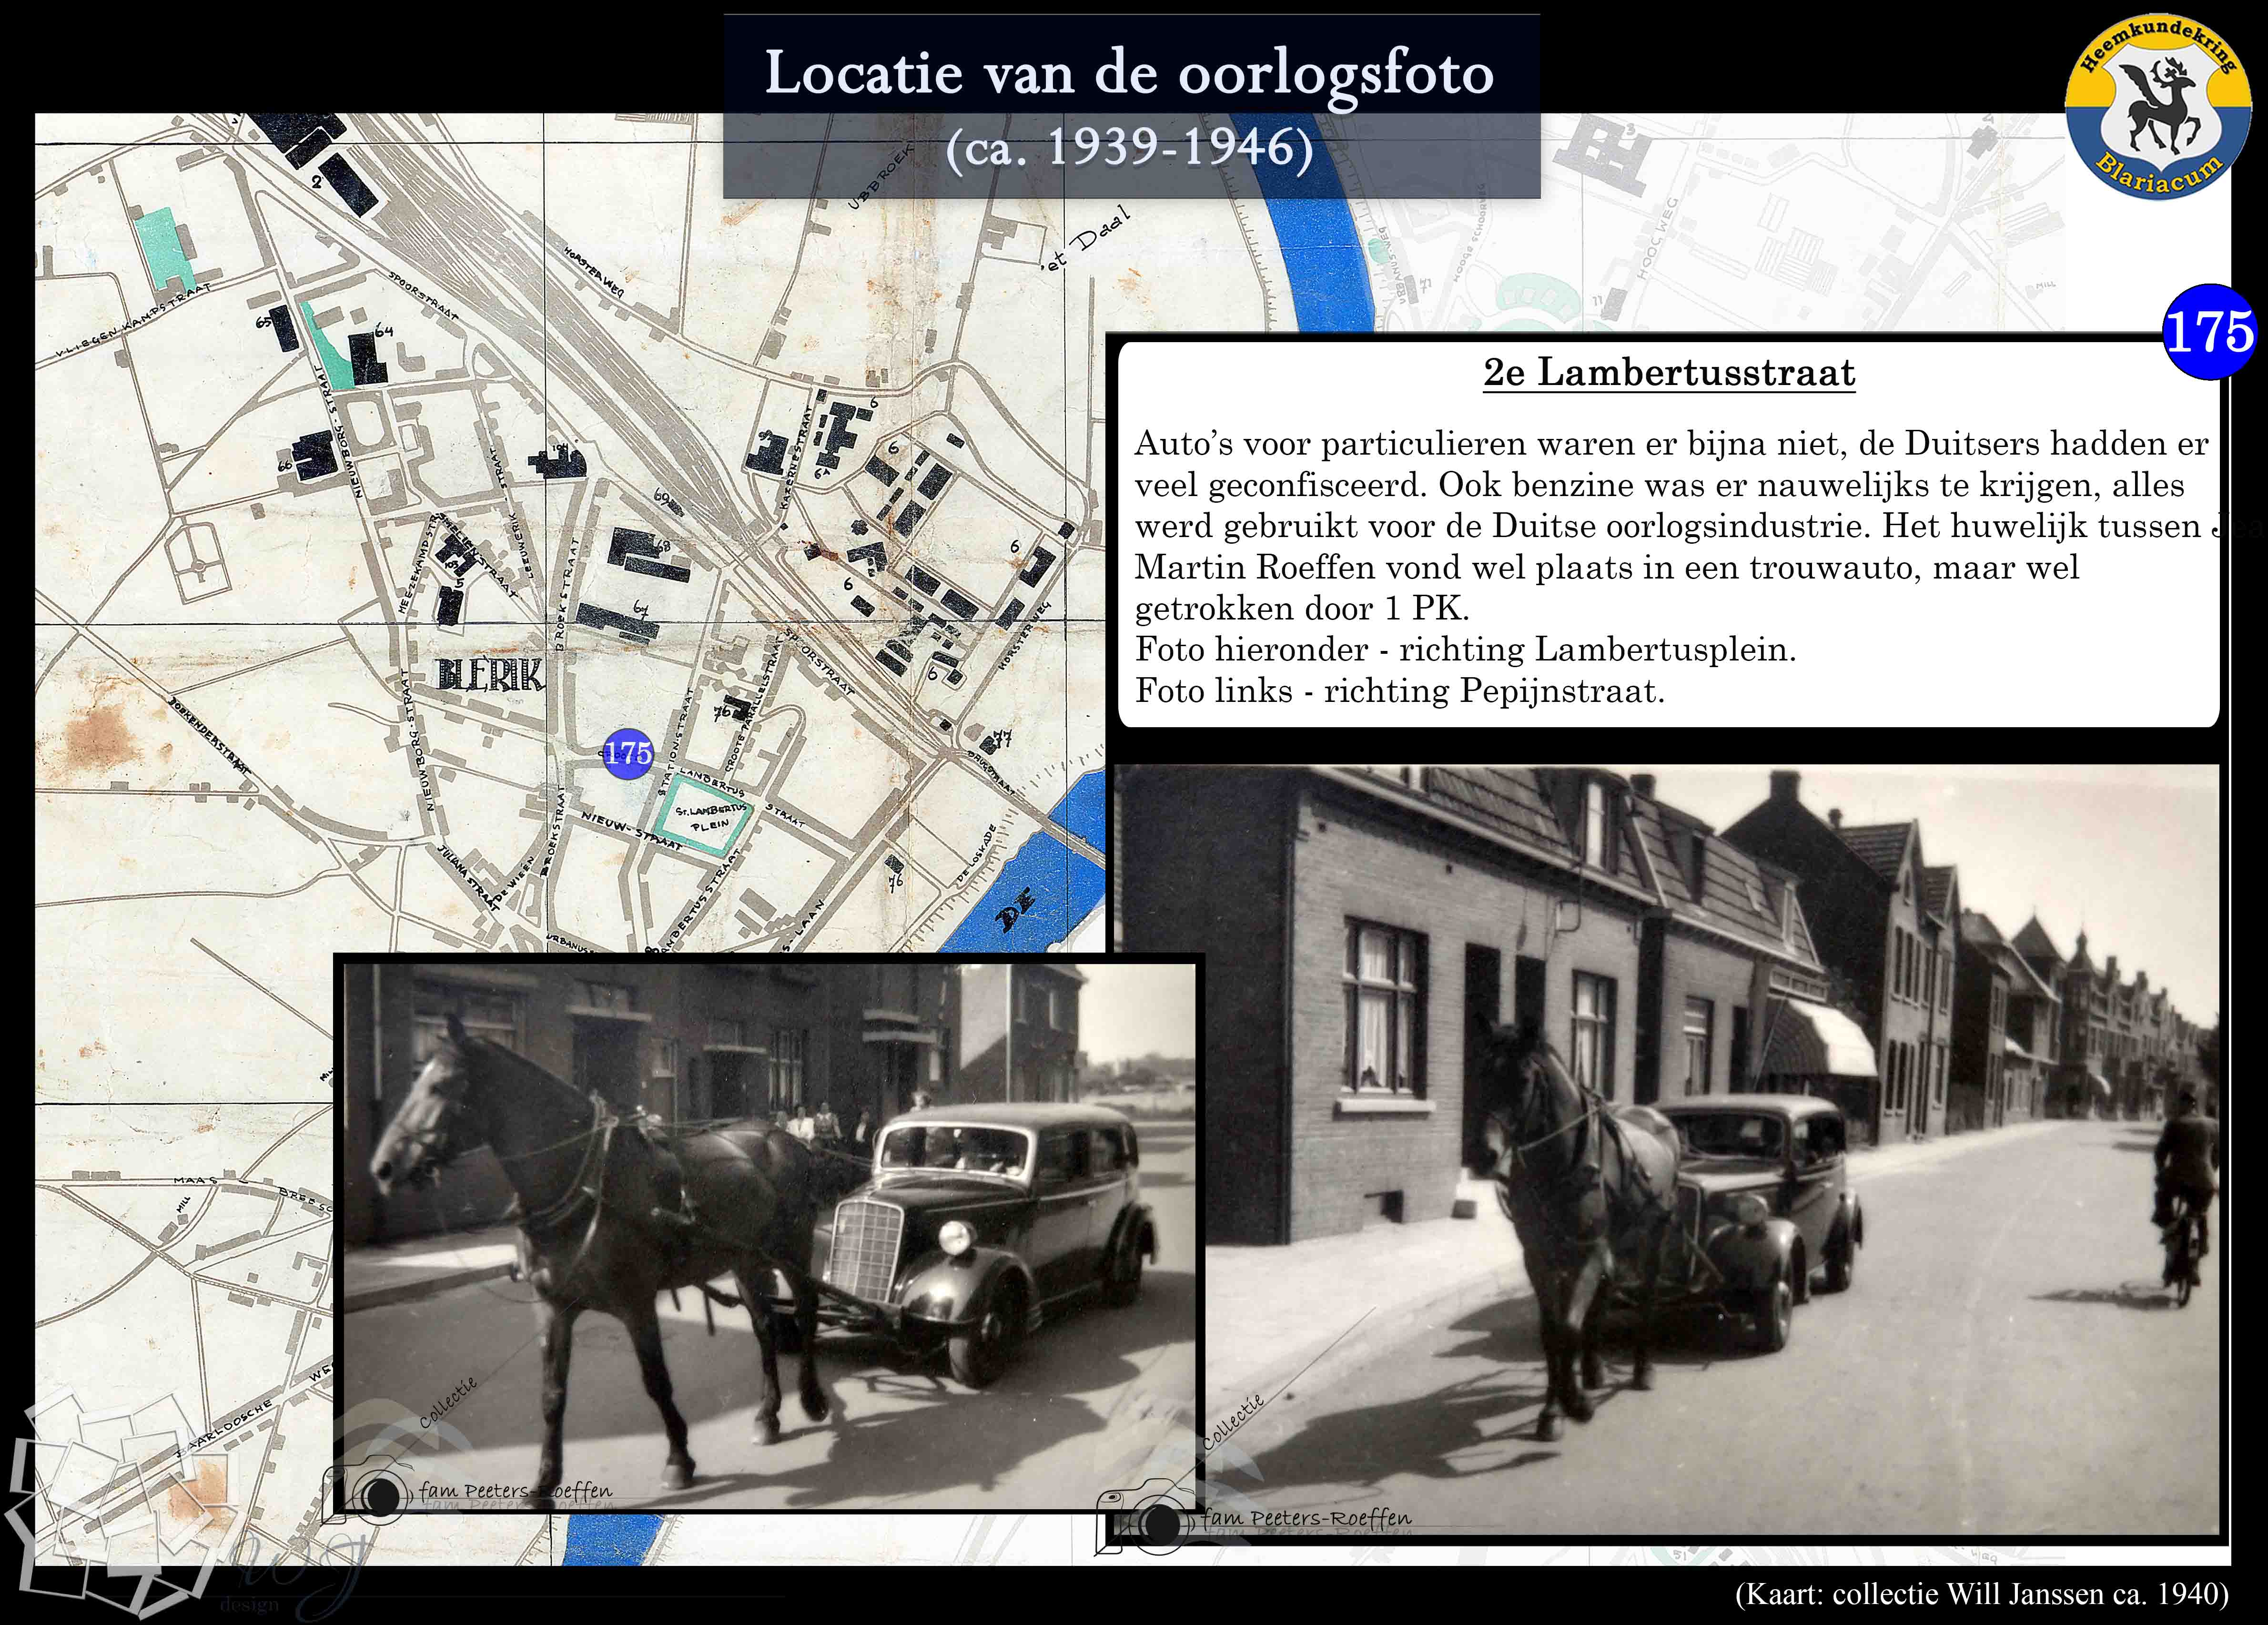Click the car's front grille in the left photo

point(866,1250)
